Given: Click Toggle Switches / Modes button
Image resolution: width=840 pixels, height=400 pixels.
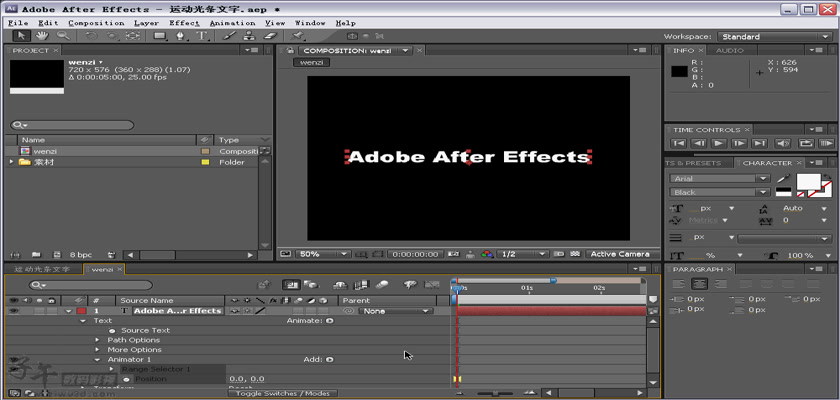Looking at the screenshot, I should [x=283, y=394].
